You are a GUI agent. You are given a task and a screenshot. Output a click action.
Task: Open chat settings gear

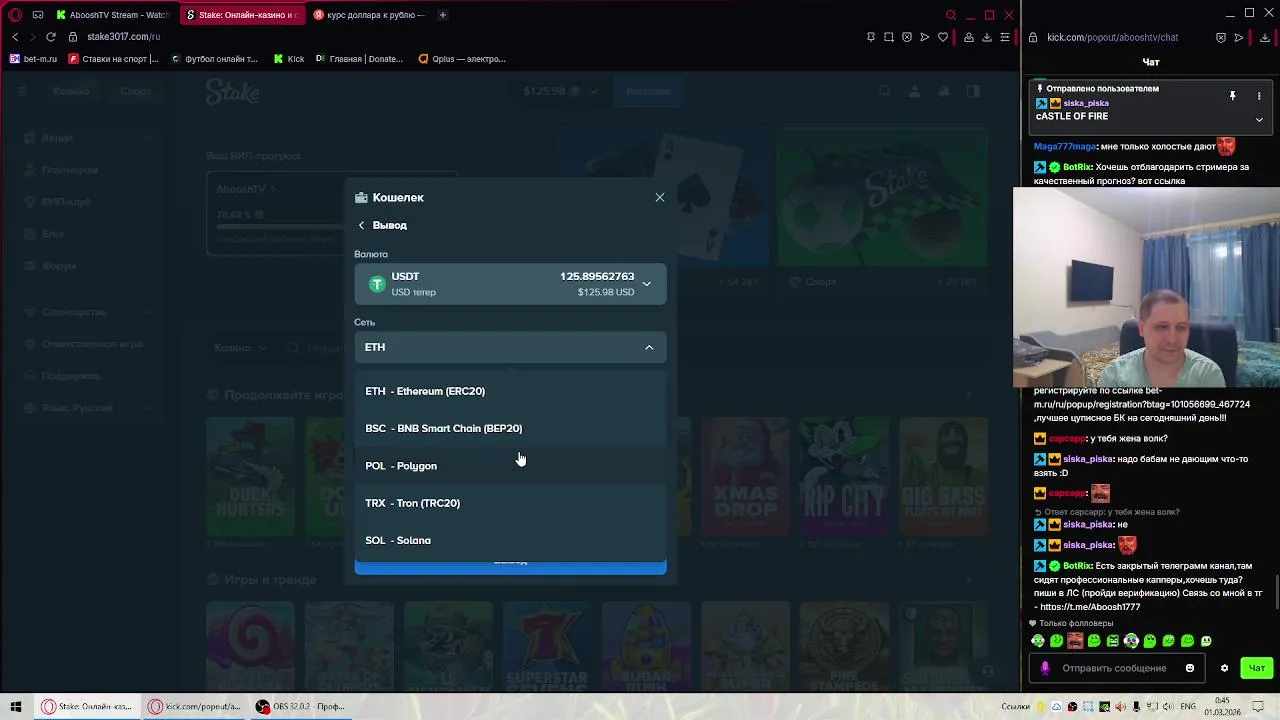click(1224, 668)
